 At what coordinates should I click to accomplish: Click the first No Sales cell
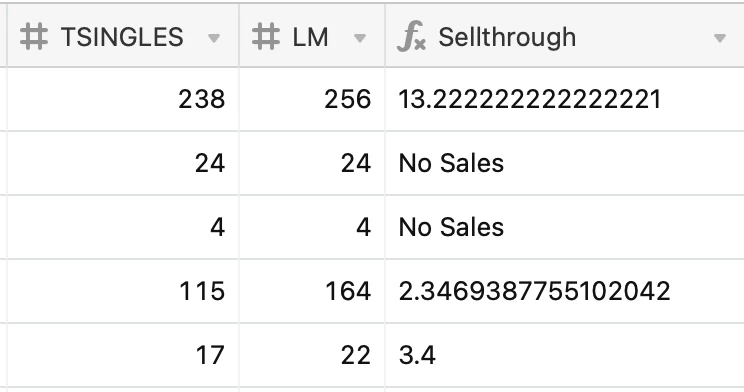click(565, 163)
